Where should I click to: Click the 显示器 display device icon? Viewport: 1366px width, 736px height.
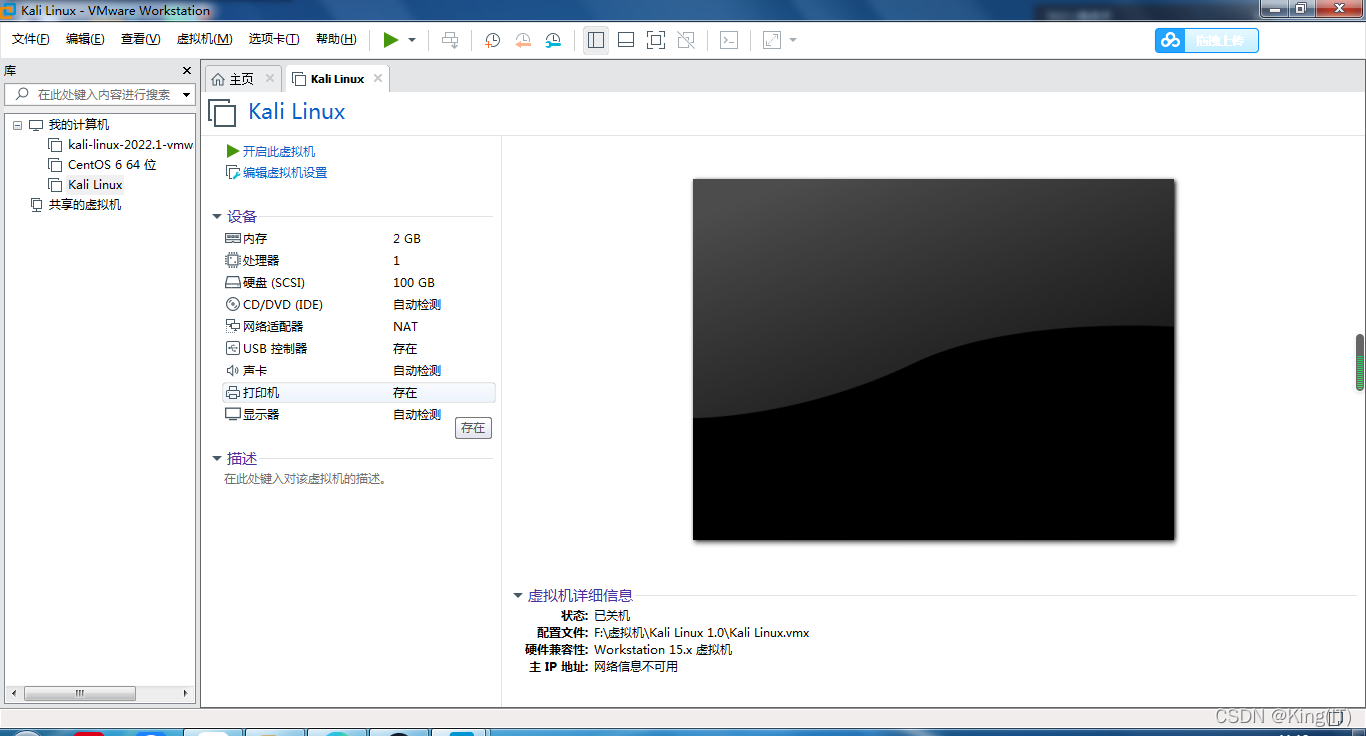click(233, 414)
